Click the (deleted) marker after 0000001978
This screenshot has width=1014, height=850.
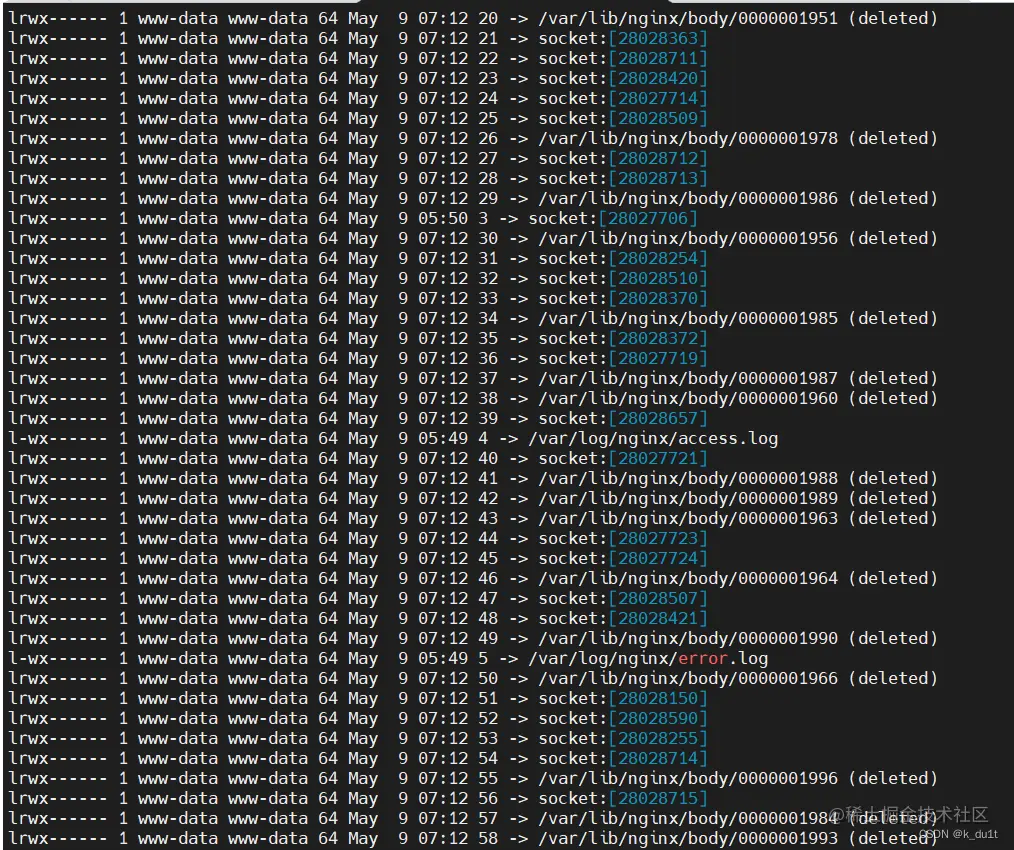[x=893, y=139]
